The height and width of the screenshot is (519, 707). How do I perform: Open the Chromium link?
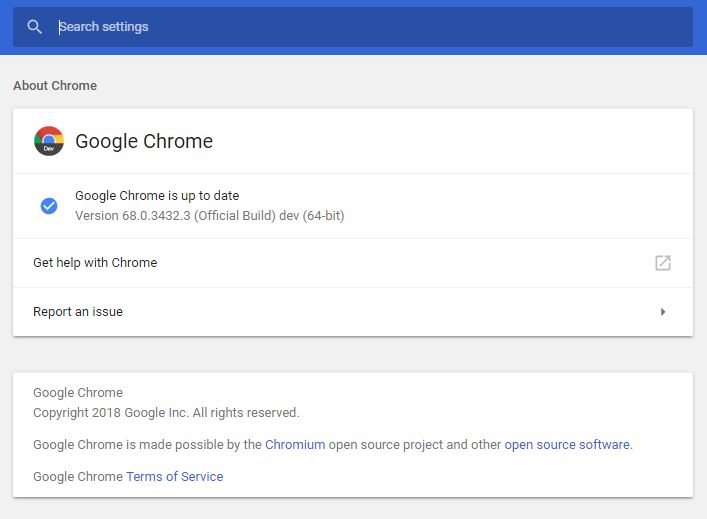(x=295, y=445)
